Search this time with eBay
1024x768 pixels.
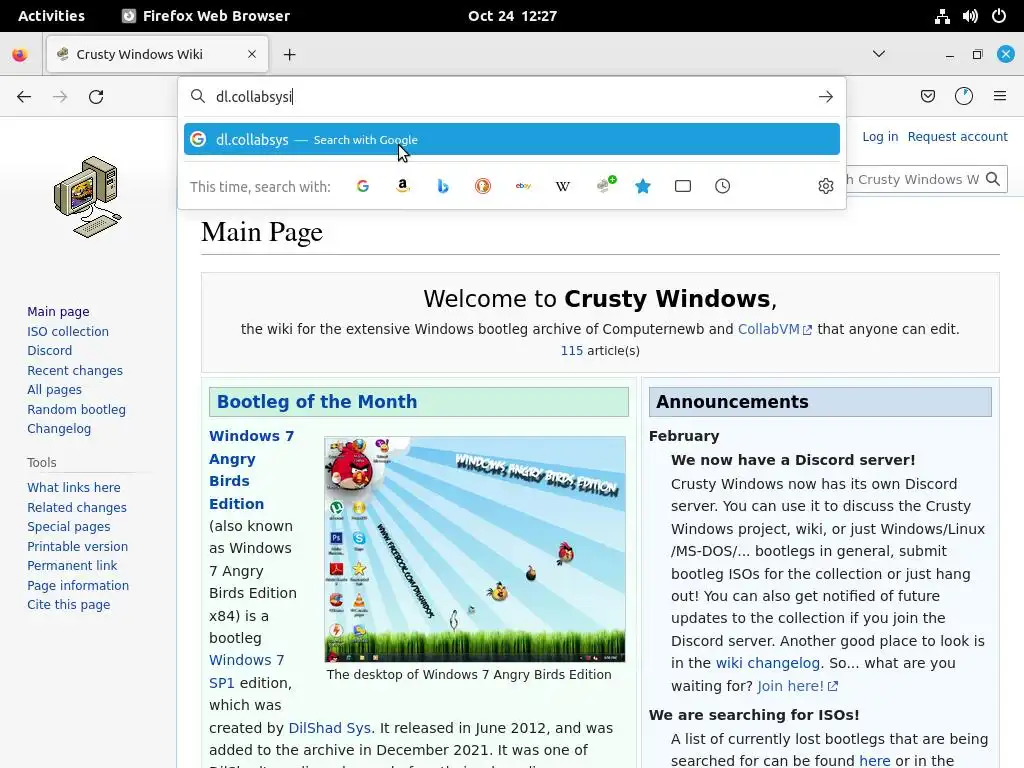(x=523, y=186)
